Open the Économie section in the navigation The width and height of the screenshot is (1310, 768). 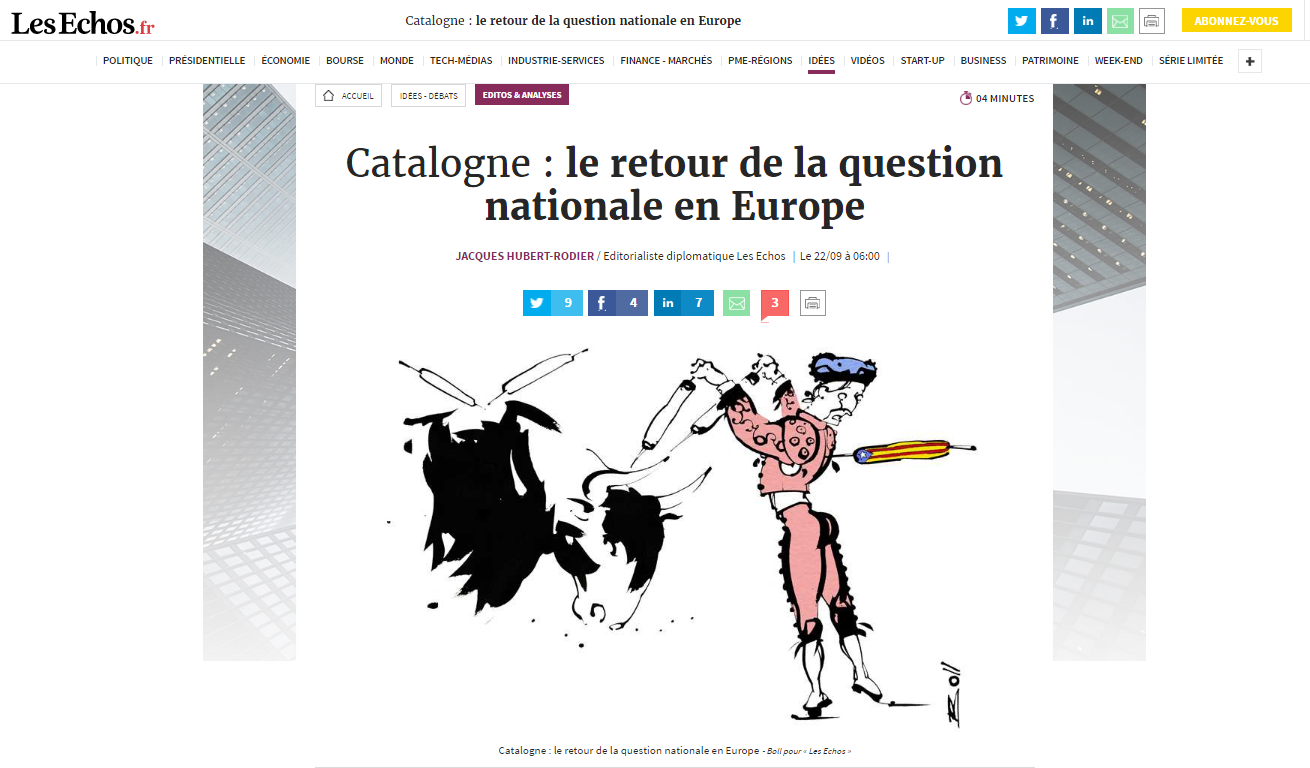[x=286, y=61]
